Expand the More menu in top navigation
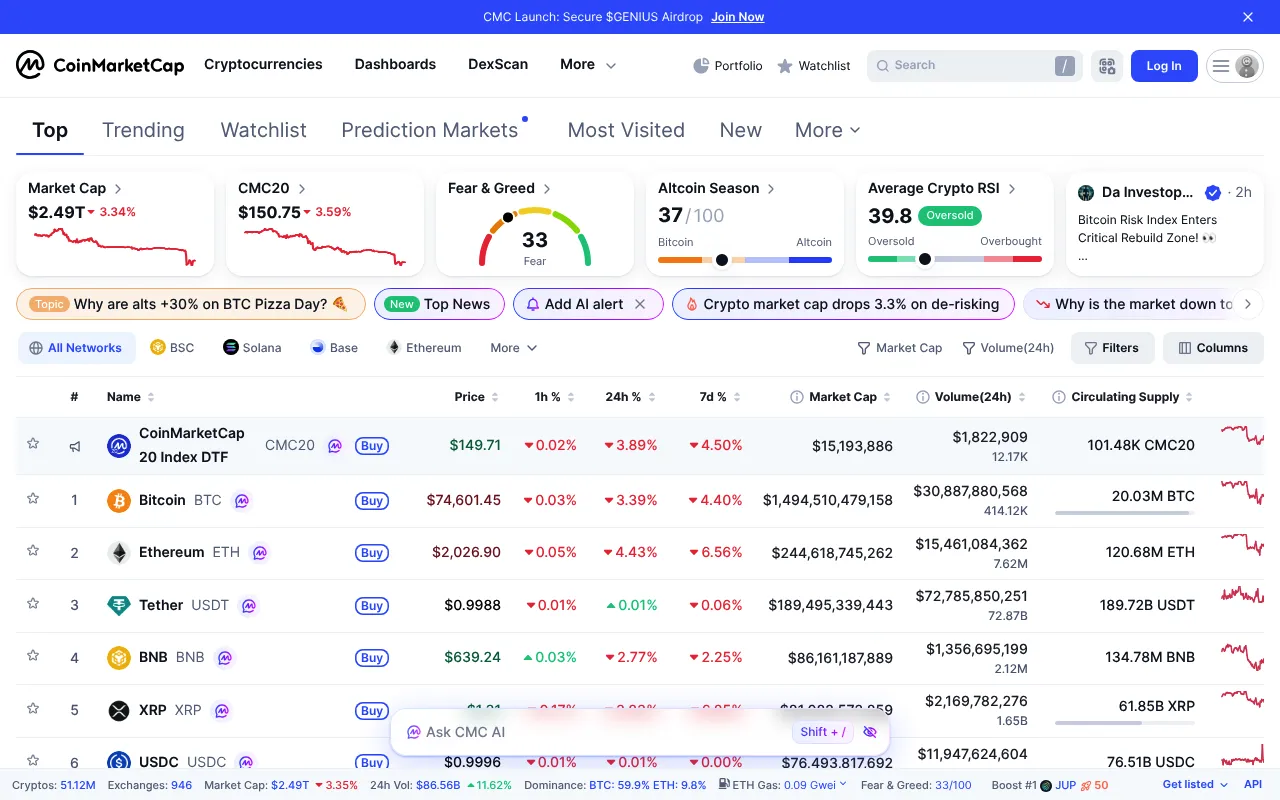This screenshot has height=800, width=1280. click(588, 65)
